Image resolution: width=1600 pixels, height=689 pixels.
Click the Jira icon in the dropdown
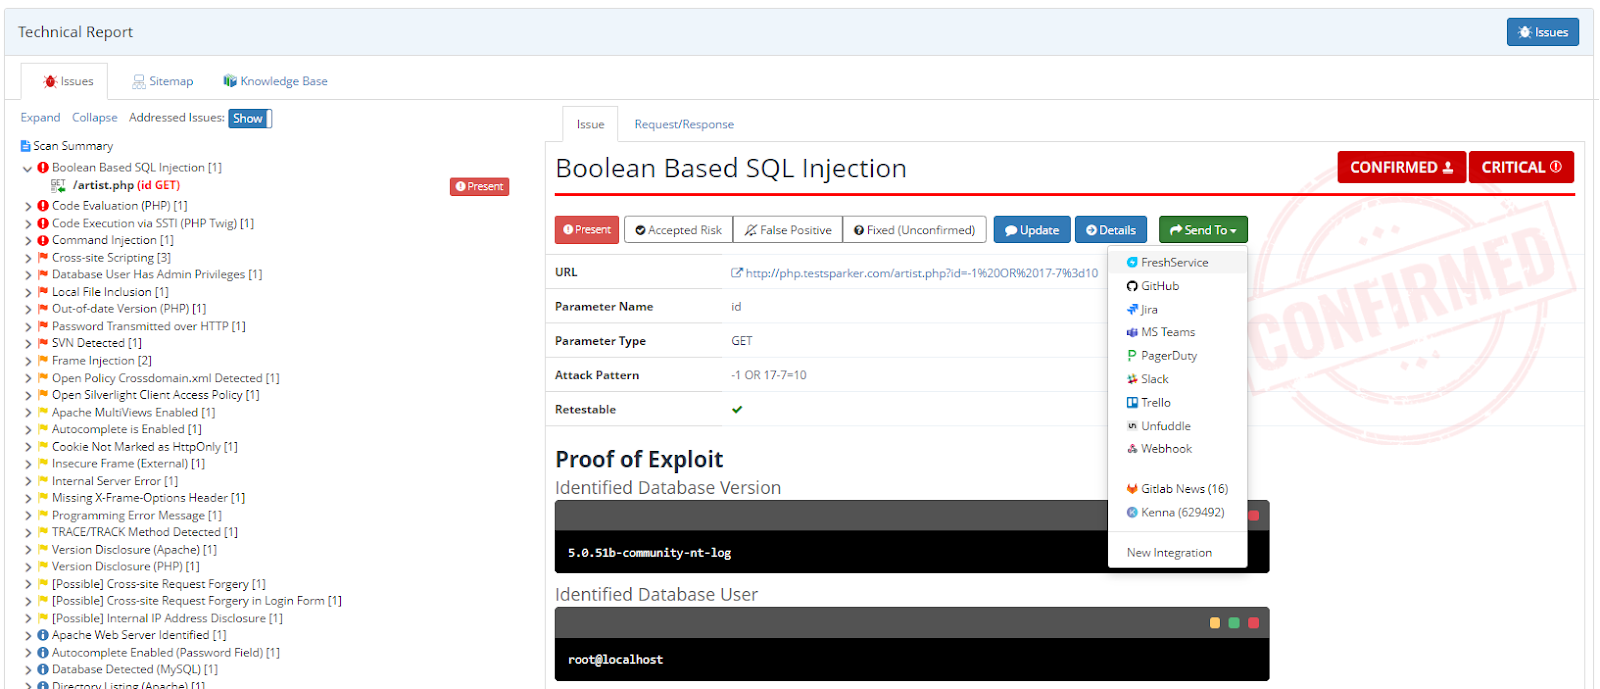point(1132,310)
